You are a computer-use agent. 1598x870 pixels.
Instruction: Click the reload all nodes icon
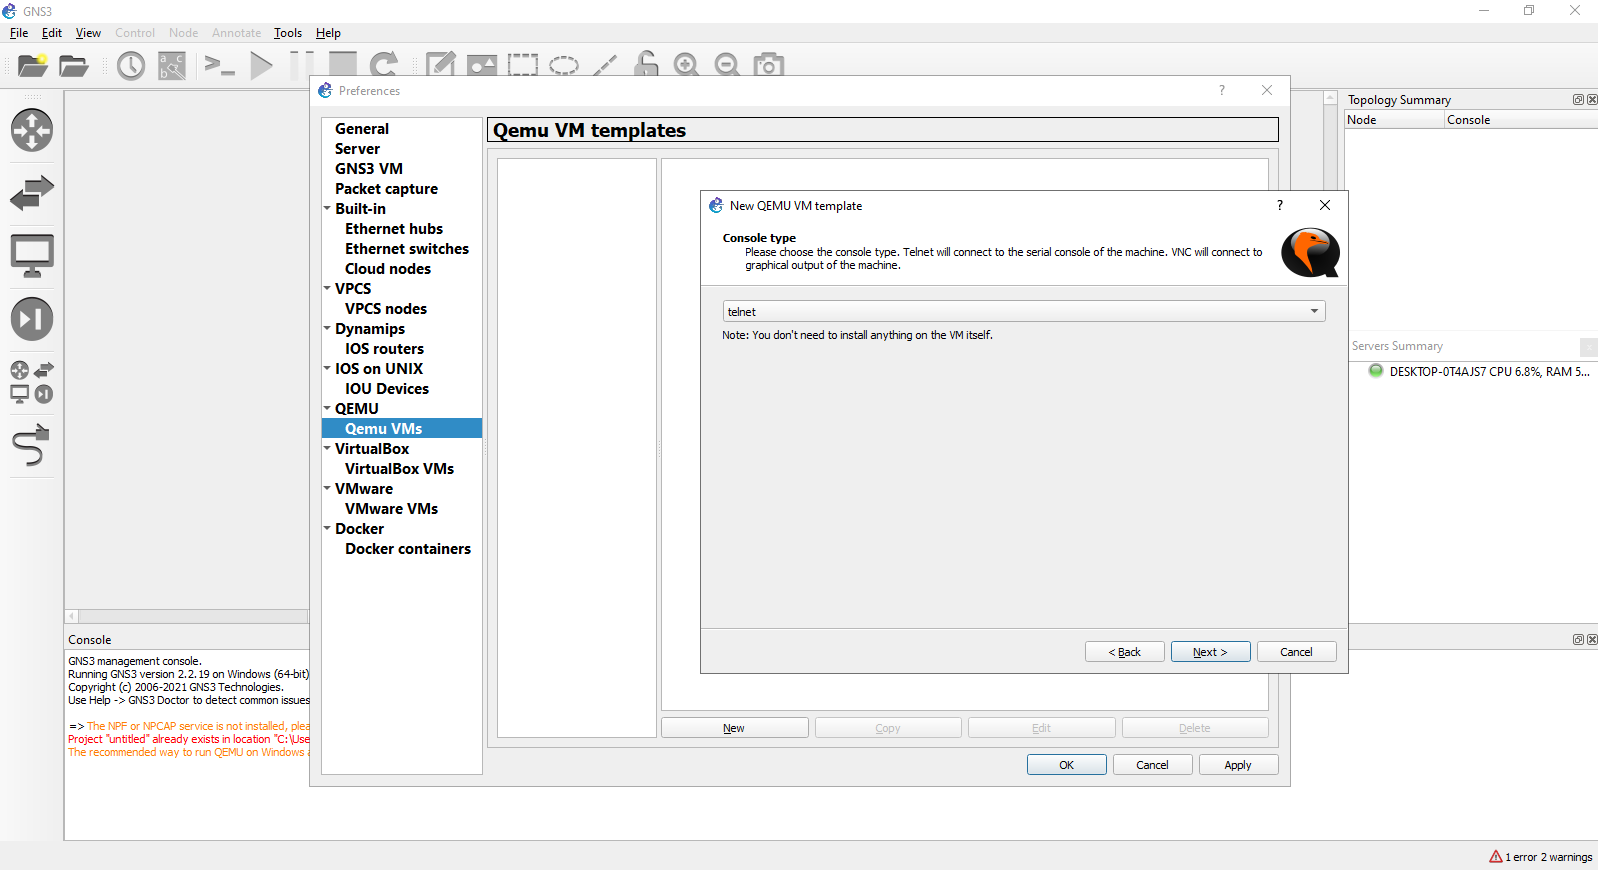pyautogui.click(x=384, y=64)
